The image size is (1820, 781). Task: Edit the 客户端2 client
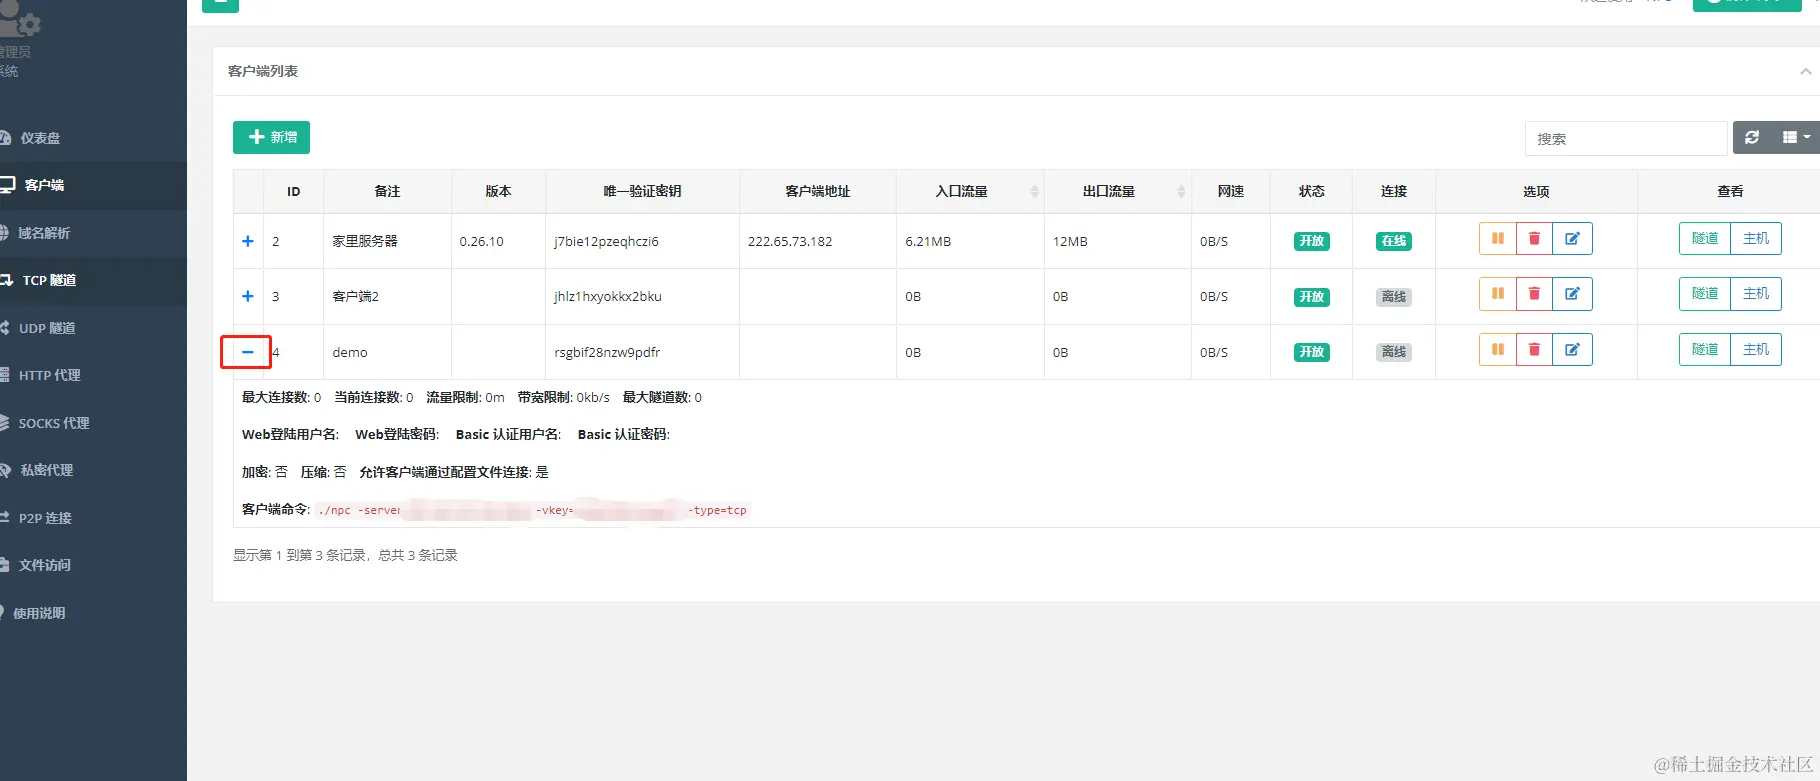1572,294
